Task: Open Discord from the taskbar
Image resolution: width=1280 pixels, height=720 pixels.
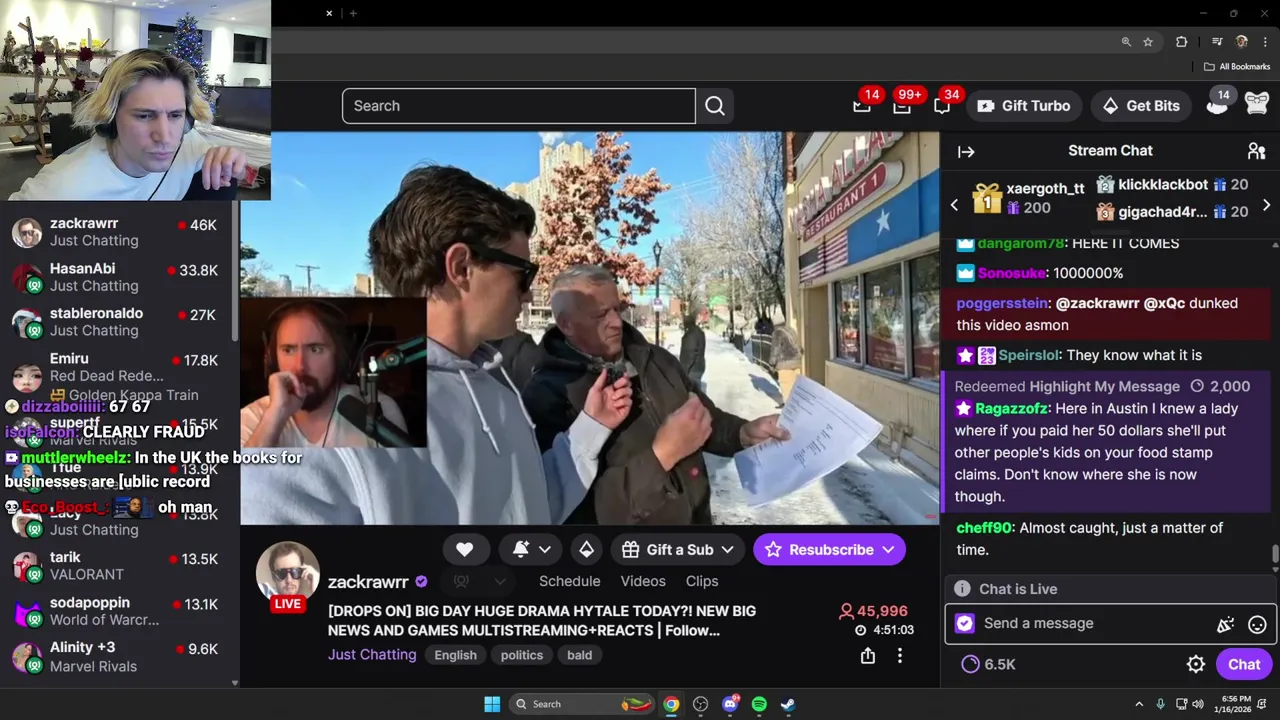Action: click(730, 704)
